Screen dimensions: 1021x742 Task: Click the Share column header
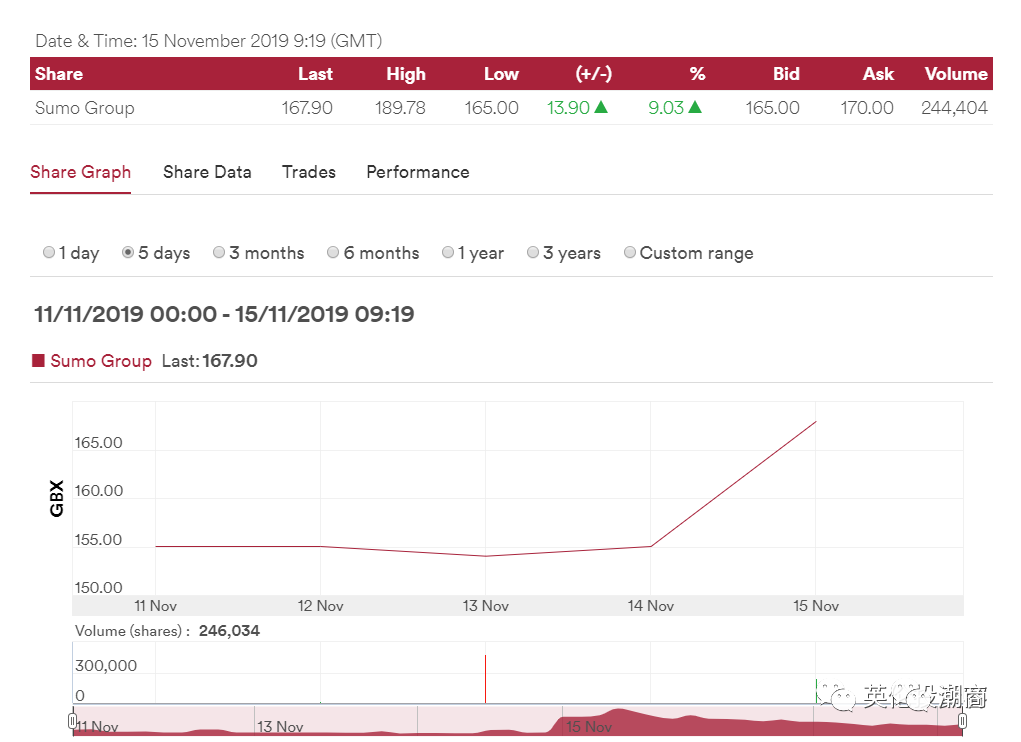59,74
